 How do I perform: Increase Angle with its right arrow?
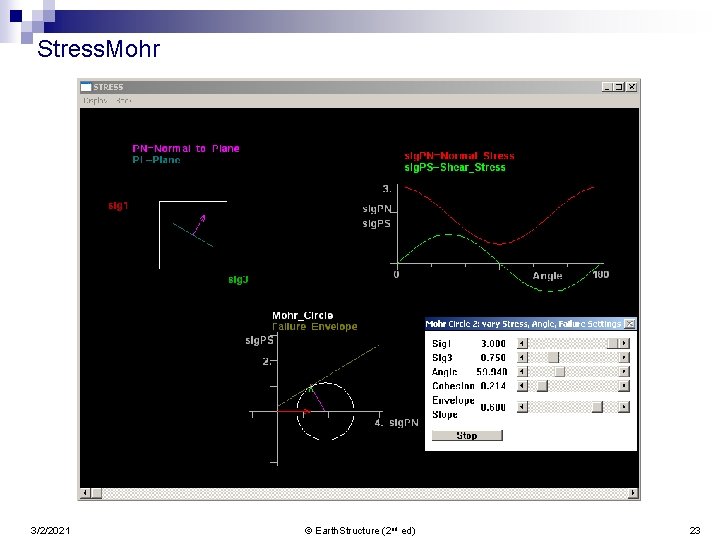pyautogui.click(x=624, y=371)
